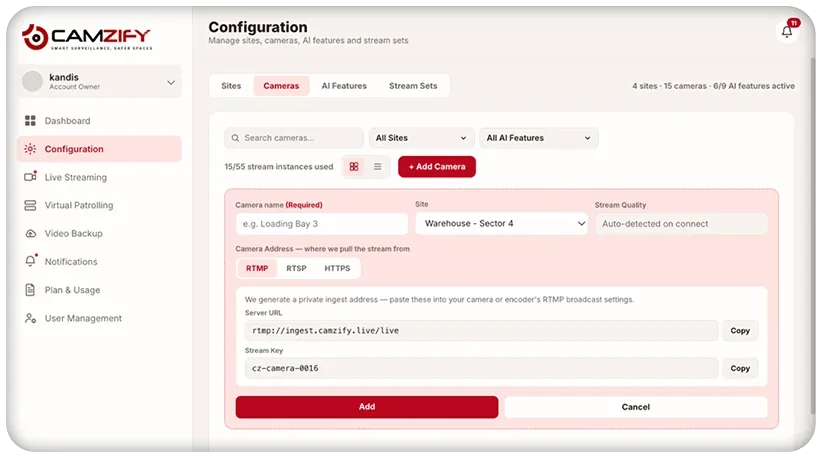Select the HTTPS protocol option
Image resolution: width=821 pixels, height=462 pixels.
pyautogui.click(x=337, y=268)
